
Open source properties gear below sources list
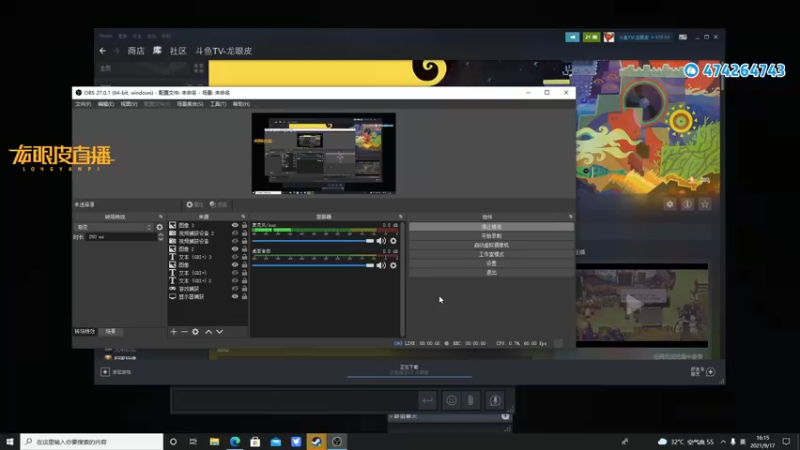(195, 332)
